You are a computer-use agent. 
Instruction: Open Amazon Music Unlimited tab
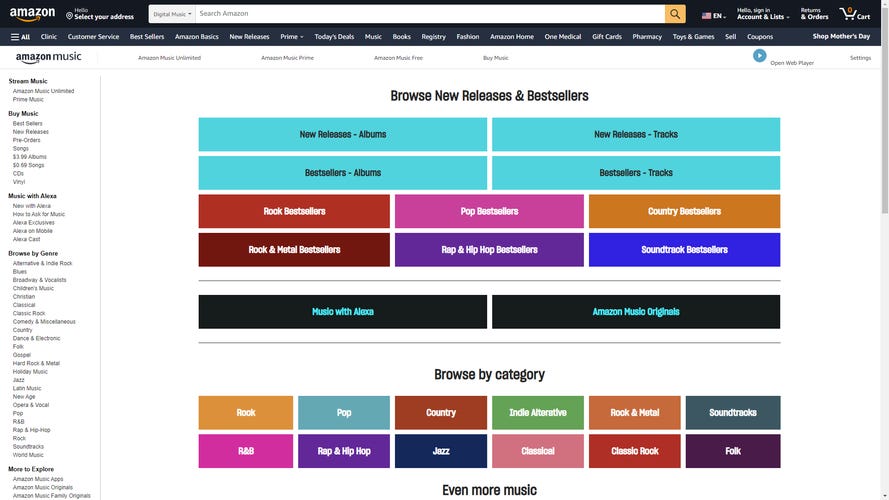click(169, 58)
